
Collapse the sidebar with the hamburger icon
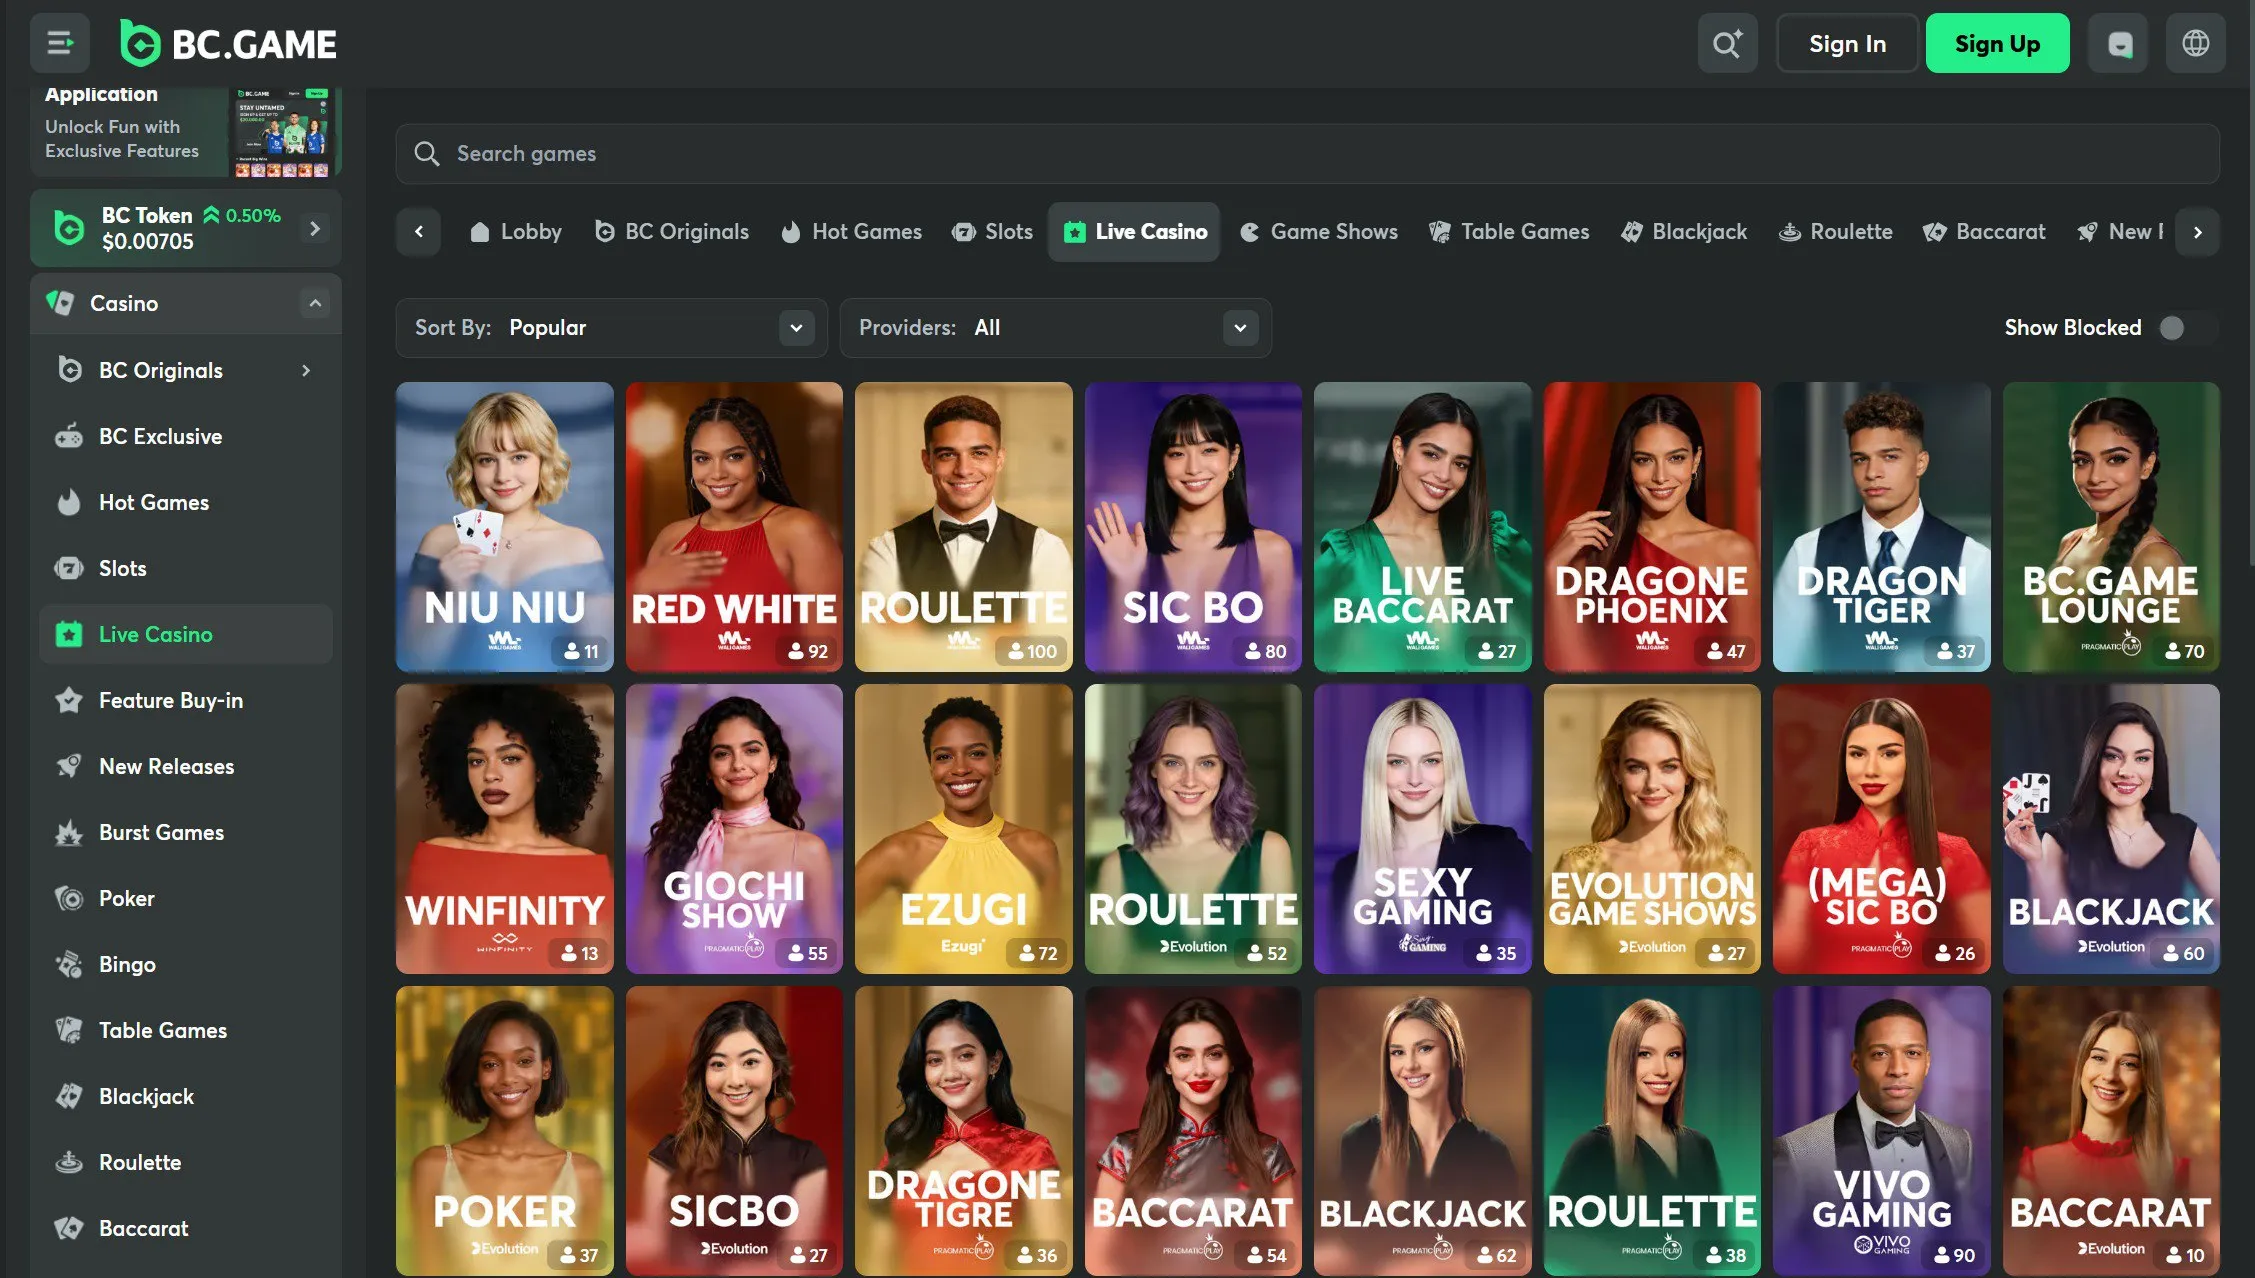[x=62, y=43]
